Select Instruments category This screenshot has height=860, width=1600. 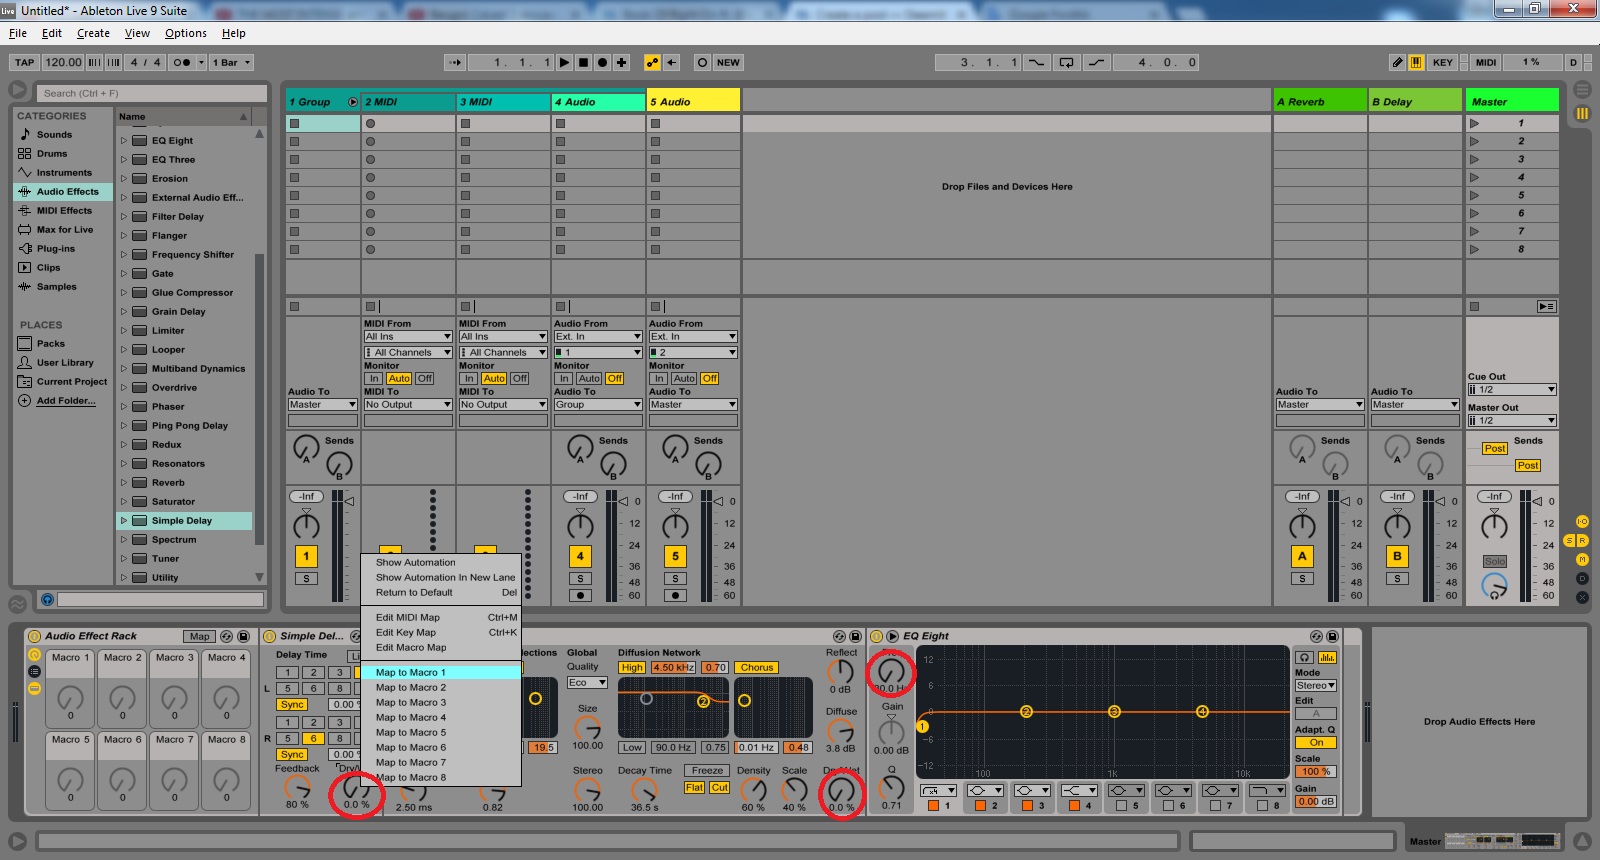[x=64, y=173]
